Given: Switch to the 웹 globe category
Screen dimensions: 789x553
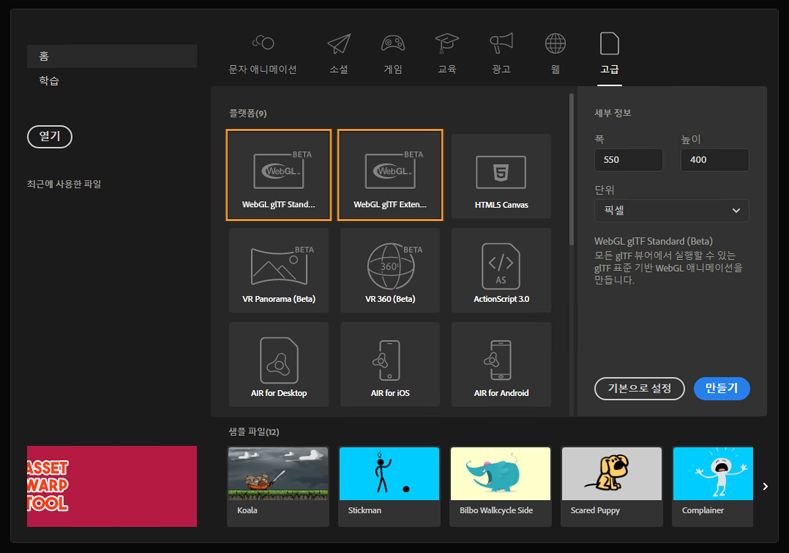Looking at the screenshot, I should 556,54.
